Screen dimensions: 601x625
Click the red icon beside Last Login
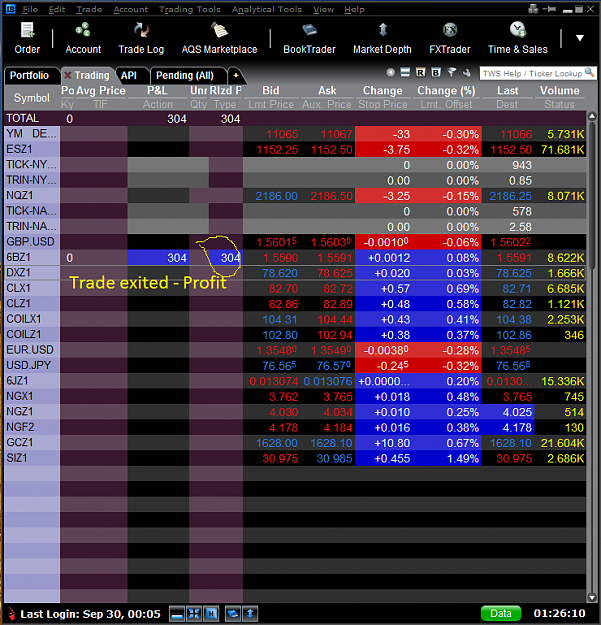pyautogui.click(x=12, y=614)
